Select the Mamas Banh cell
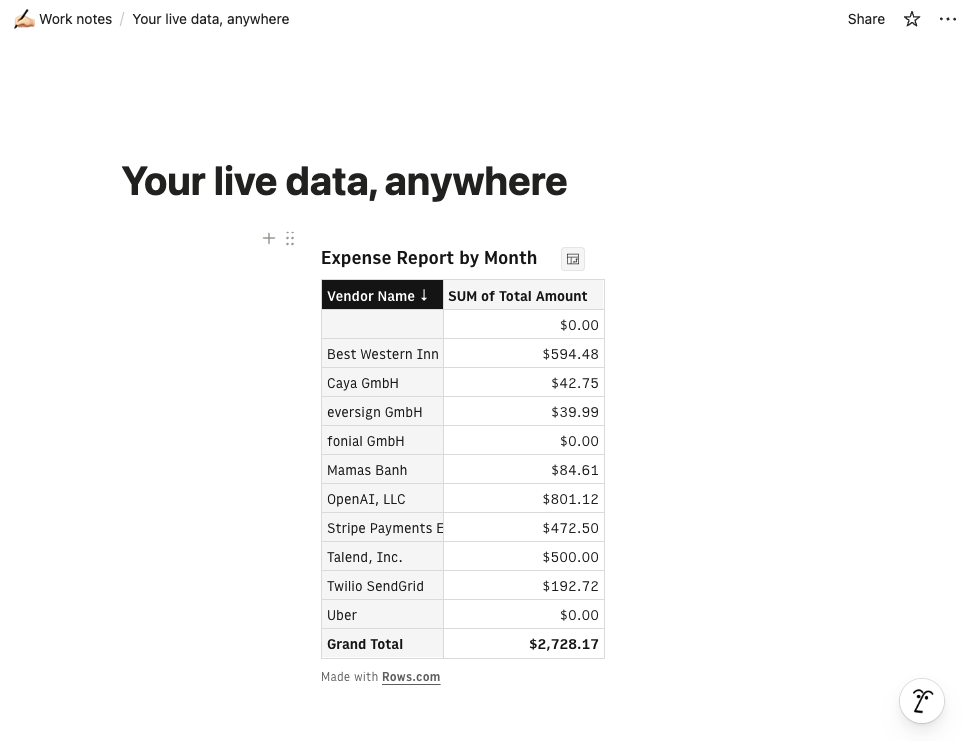 382,470
